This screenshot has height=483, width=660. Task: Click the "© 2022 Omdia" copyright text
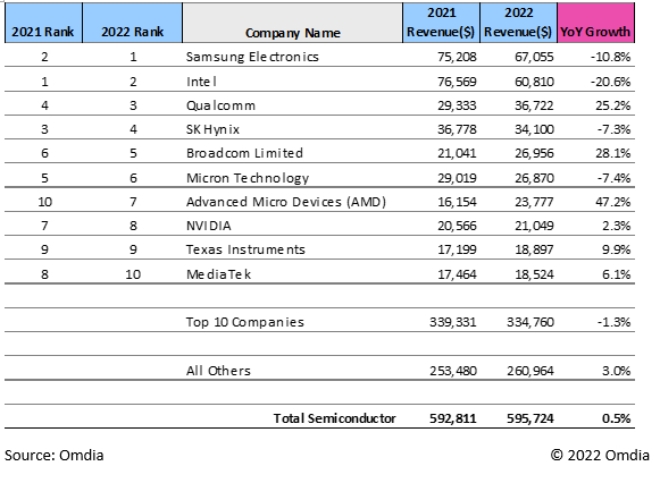(x=600, y=455)
